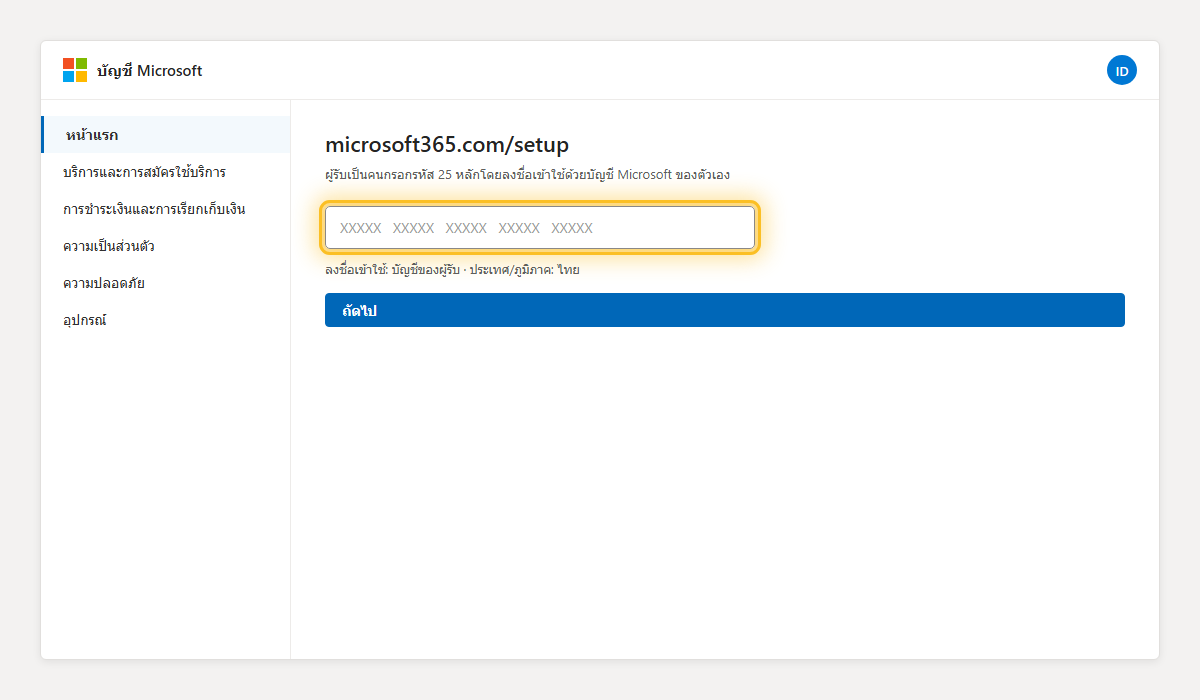The image size is (1200, 700).
Task: Open บริการและการสมัครใช้บริการ in the sidebar
Action: tap(166, 172)
